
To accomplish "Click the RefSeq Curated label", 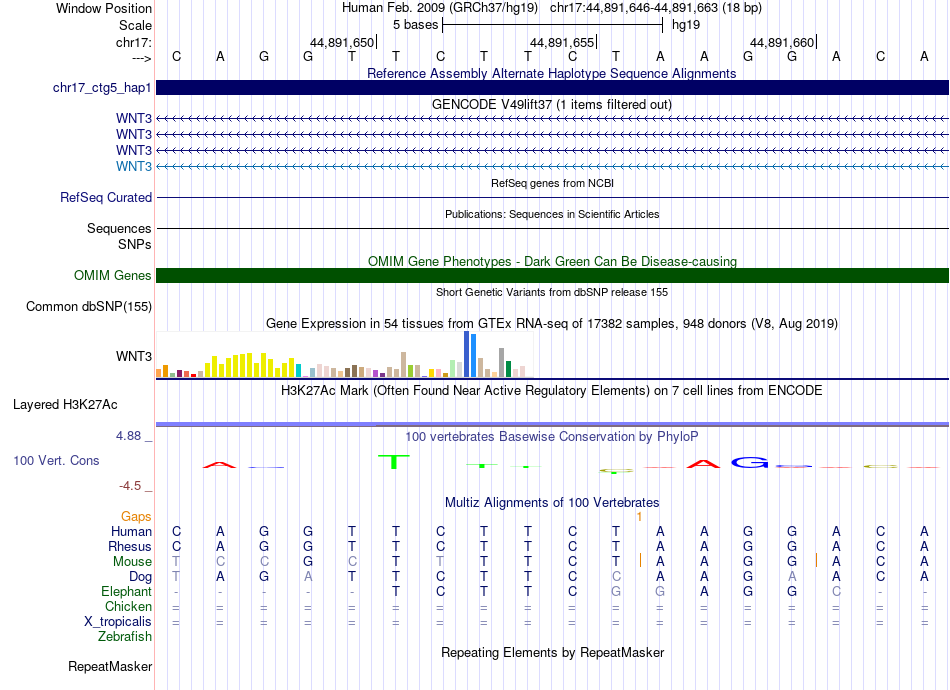I will [106, 197].
